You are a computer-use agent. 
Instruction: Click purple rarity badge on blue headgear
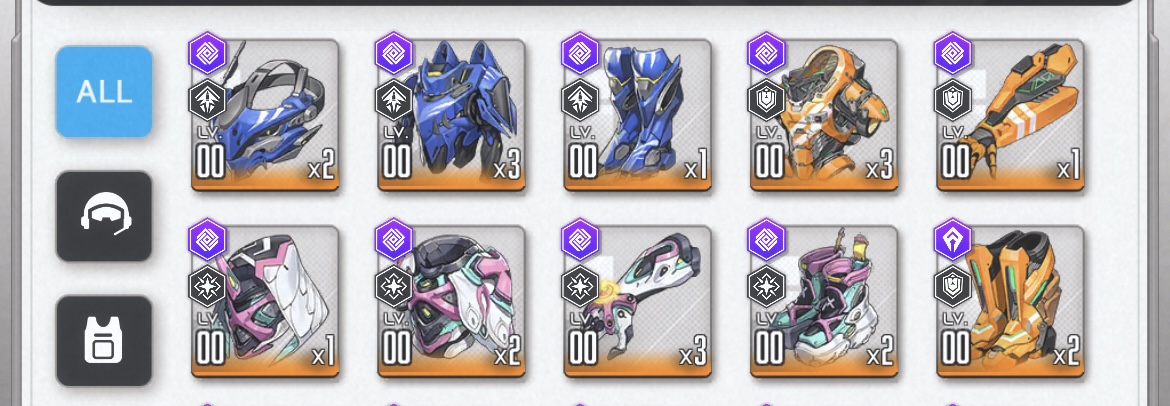pyautogui.click(x=207, y=53)
